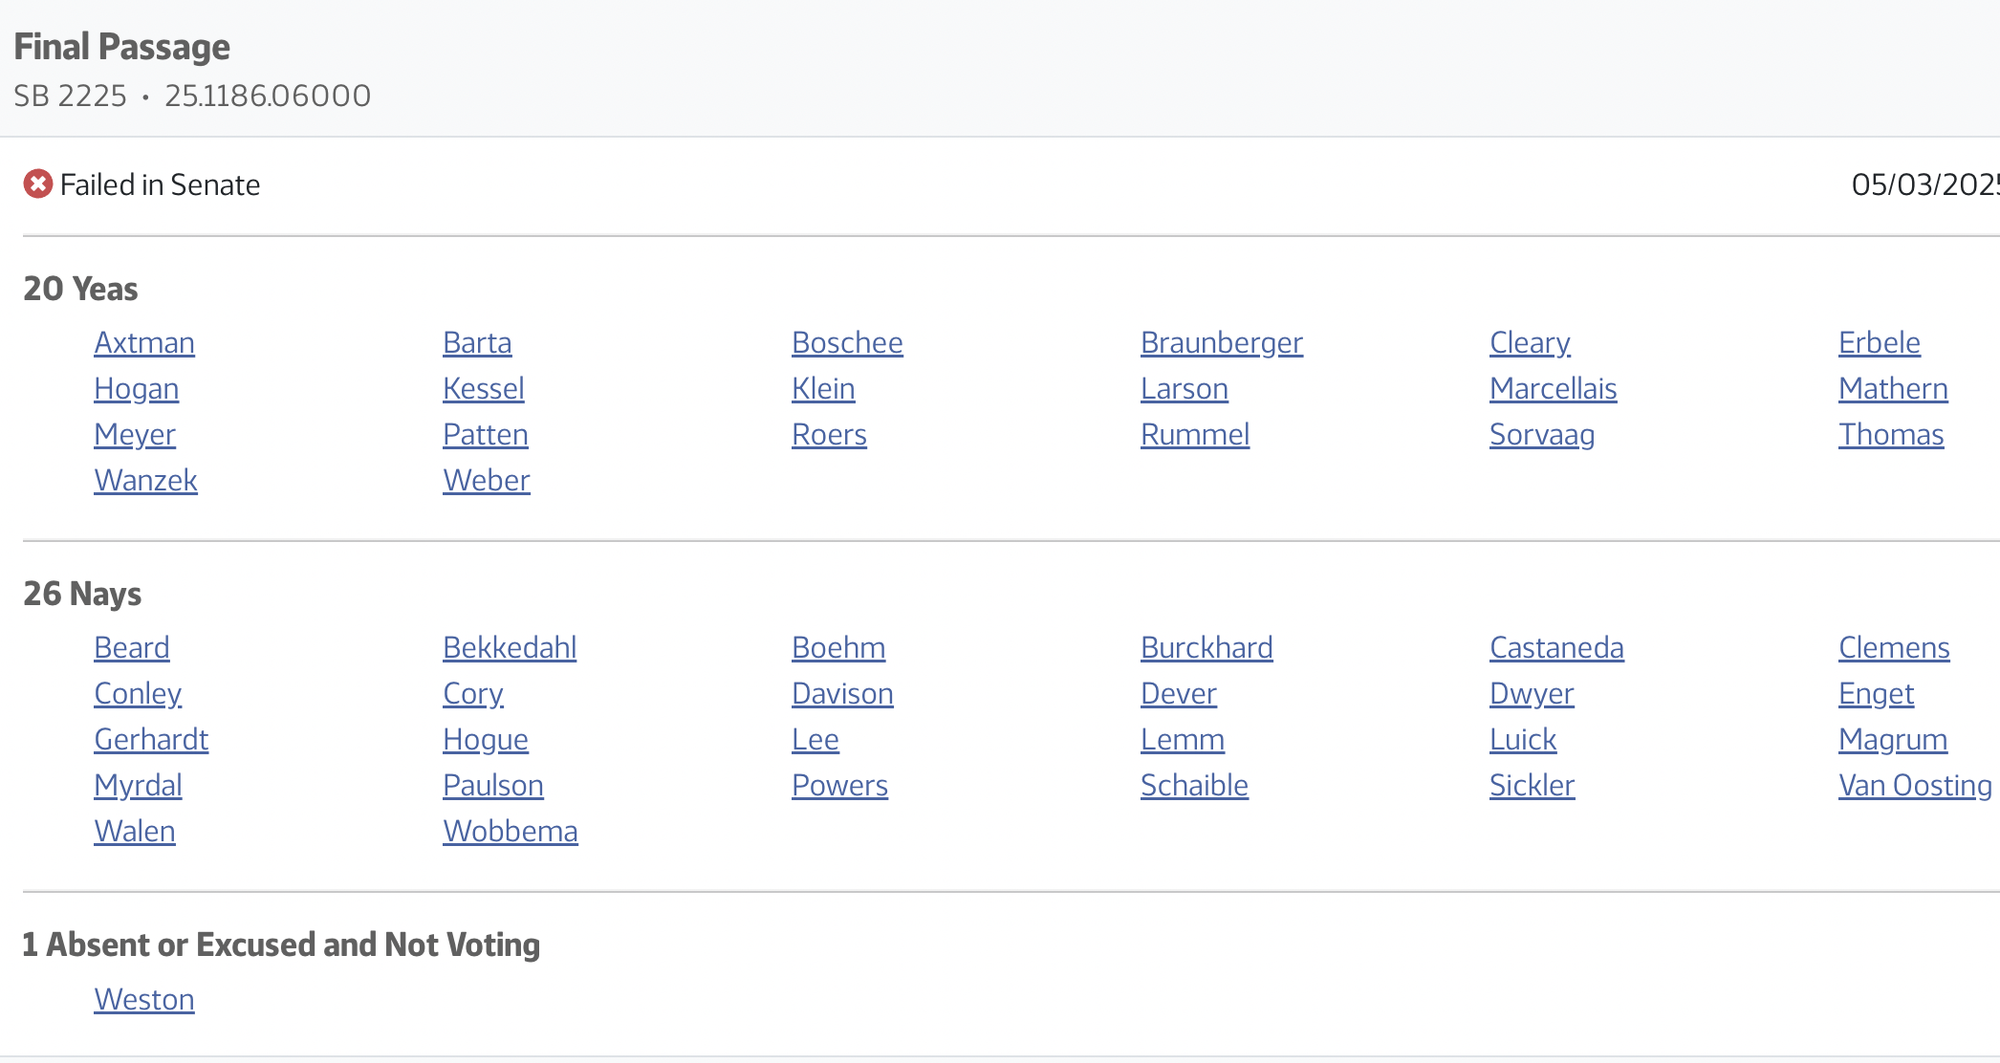Open senator Axtman's link
The image size is (2000, 1063).
[144, 342]
